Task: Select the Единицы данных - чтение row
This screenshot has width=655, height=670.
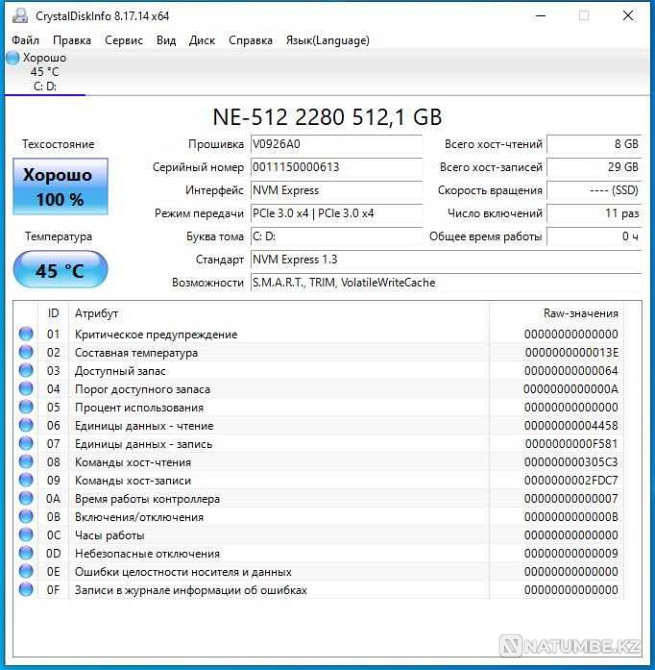Action: pyautogui.click(x=318, y=426)
